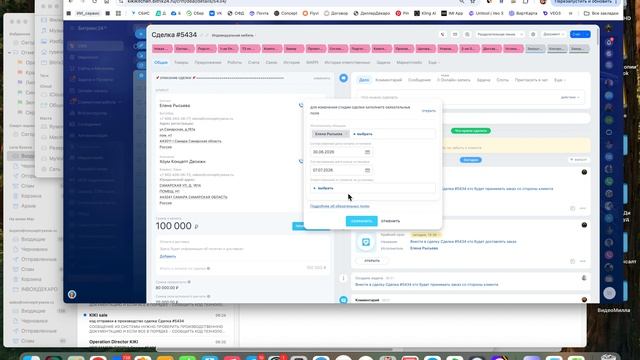
Task: Select the Общие tab of the deal
Action: (161, 62)
